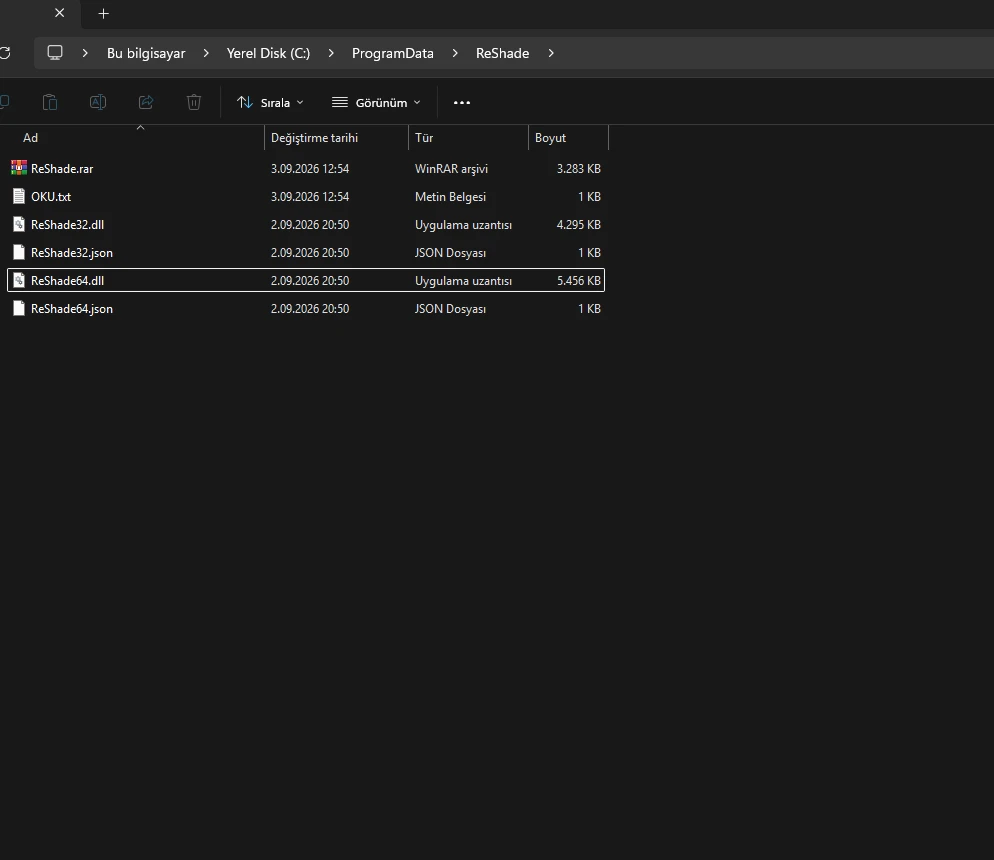Click the Paste clipboard icon in the toolbar
The width and height of the screenshot is (994, 860).
pyautogui.click(x=50, y=102)
